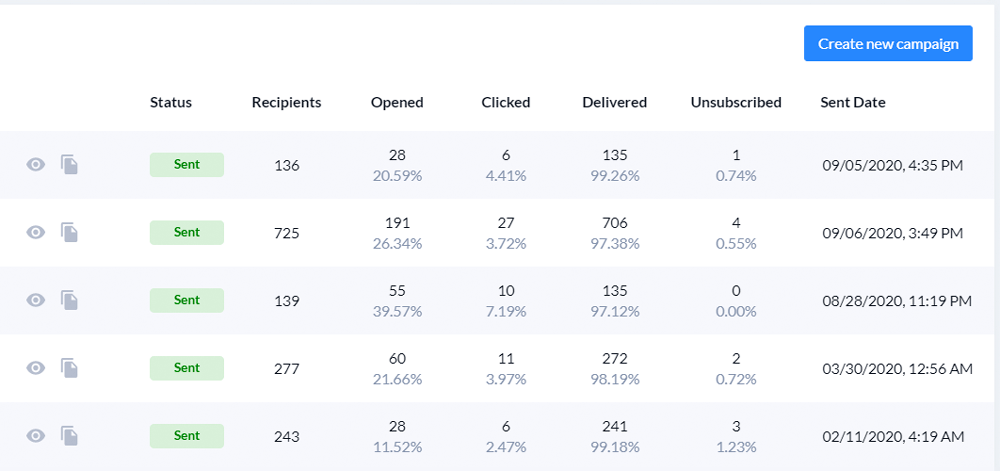
Task: Click the Sent status badge in first row
Action: 187,164
